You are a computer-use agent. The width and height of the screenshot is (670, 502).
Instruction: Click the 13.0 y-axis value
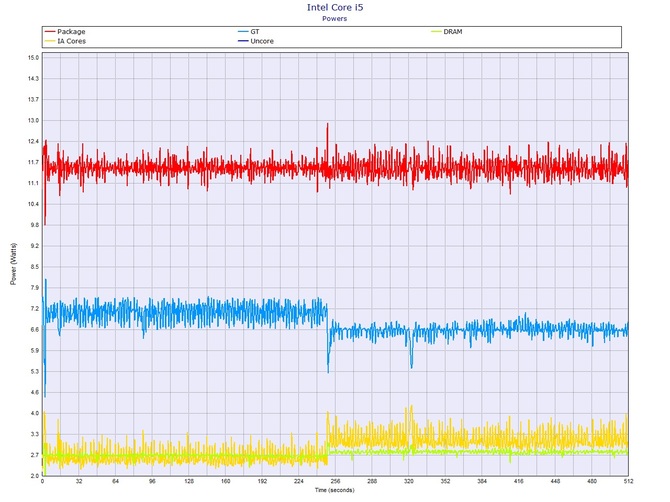pos(34,120)
